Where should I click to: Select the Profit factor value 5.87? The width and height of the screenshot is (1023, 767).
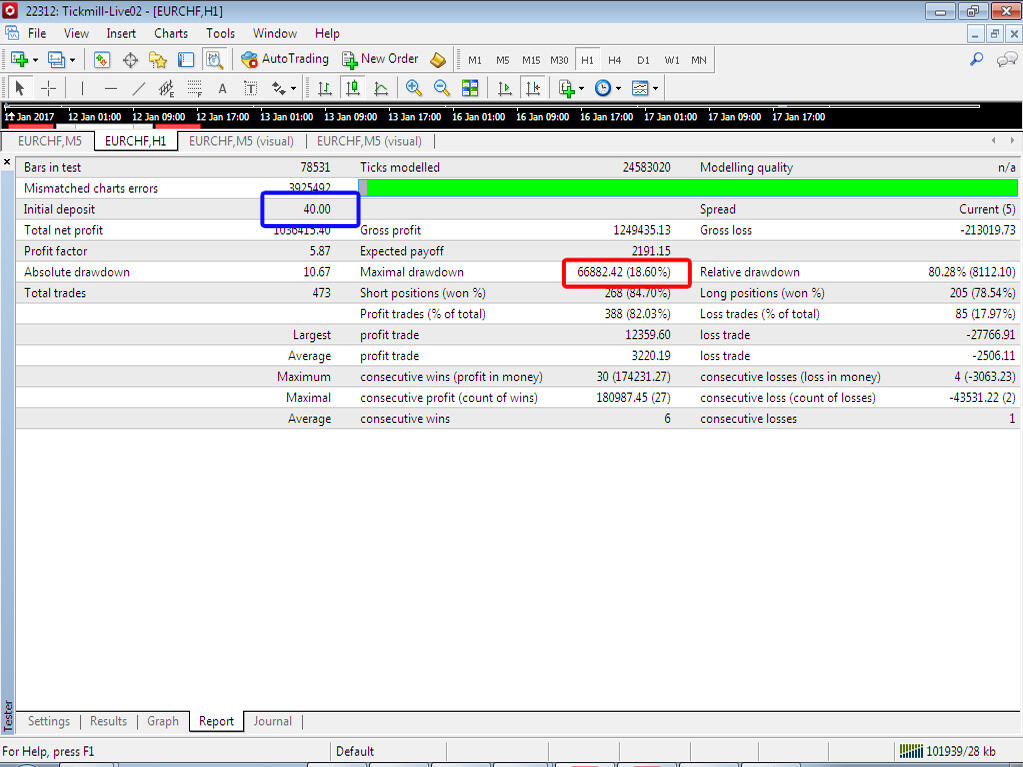(320, 251)
